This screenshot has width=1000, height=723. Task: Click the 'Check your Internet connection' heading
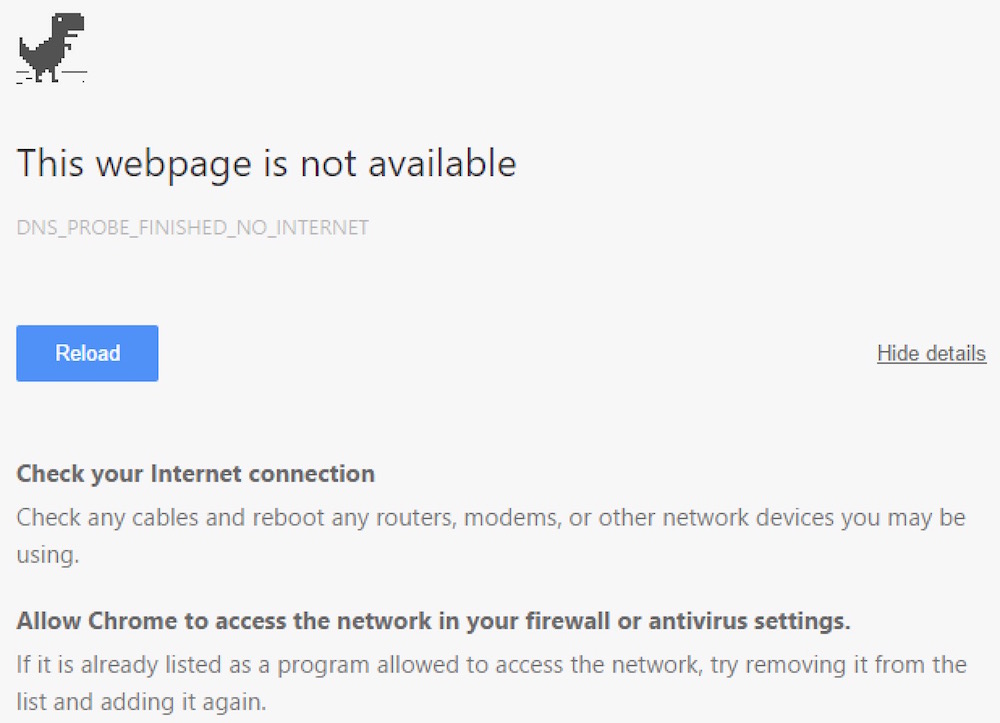point(196,473)
